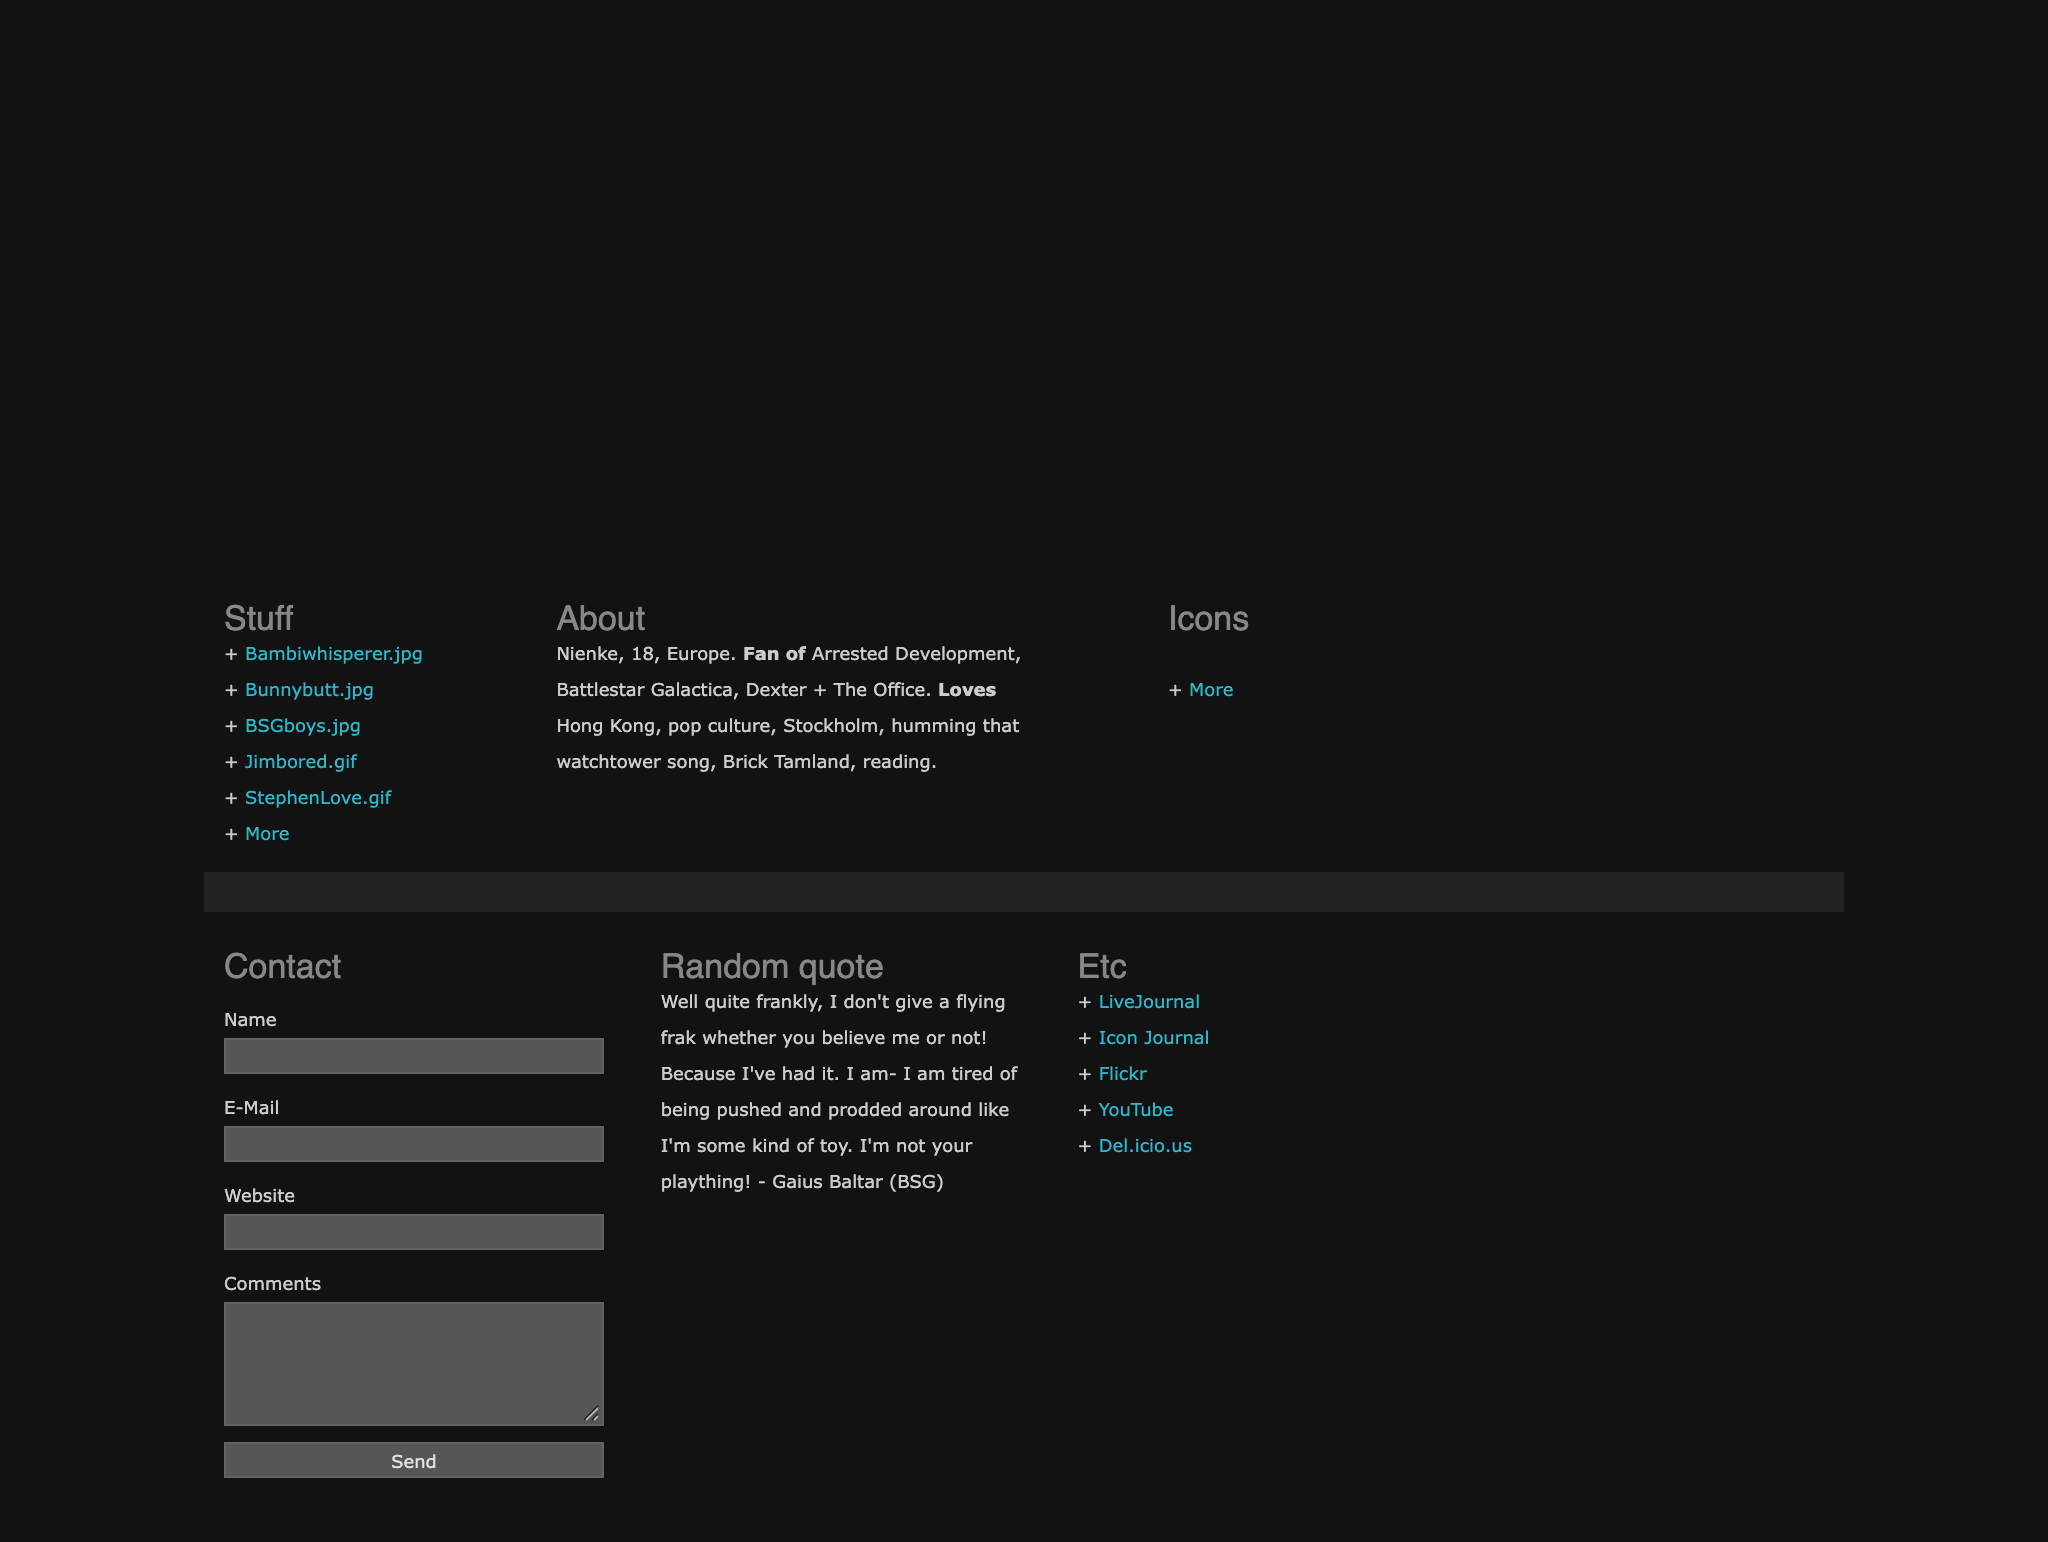Click the bold 'Loves' text

point(967,690)
